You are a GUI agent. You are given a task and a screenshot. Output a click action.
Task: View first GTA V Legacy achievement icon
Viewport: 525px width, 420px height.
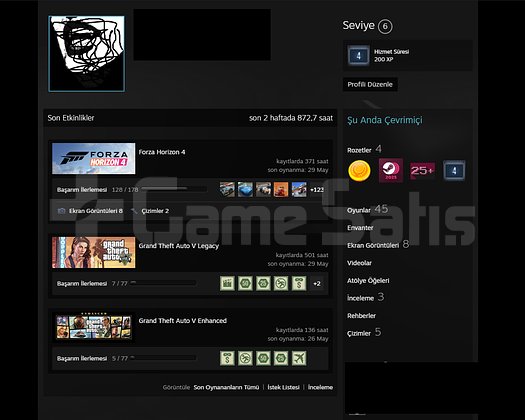pyautogui.click(x=227, y=283)
